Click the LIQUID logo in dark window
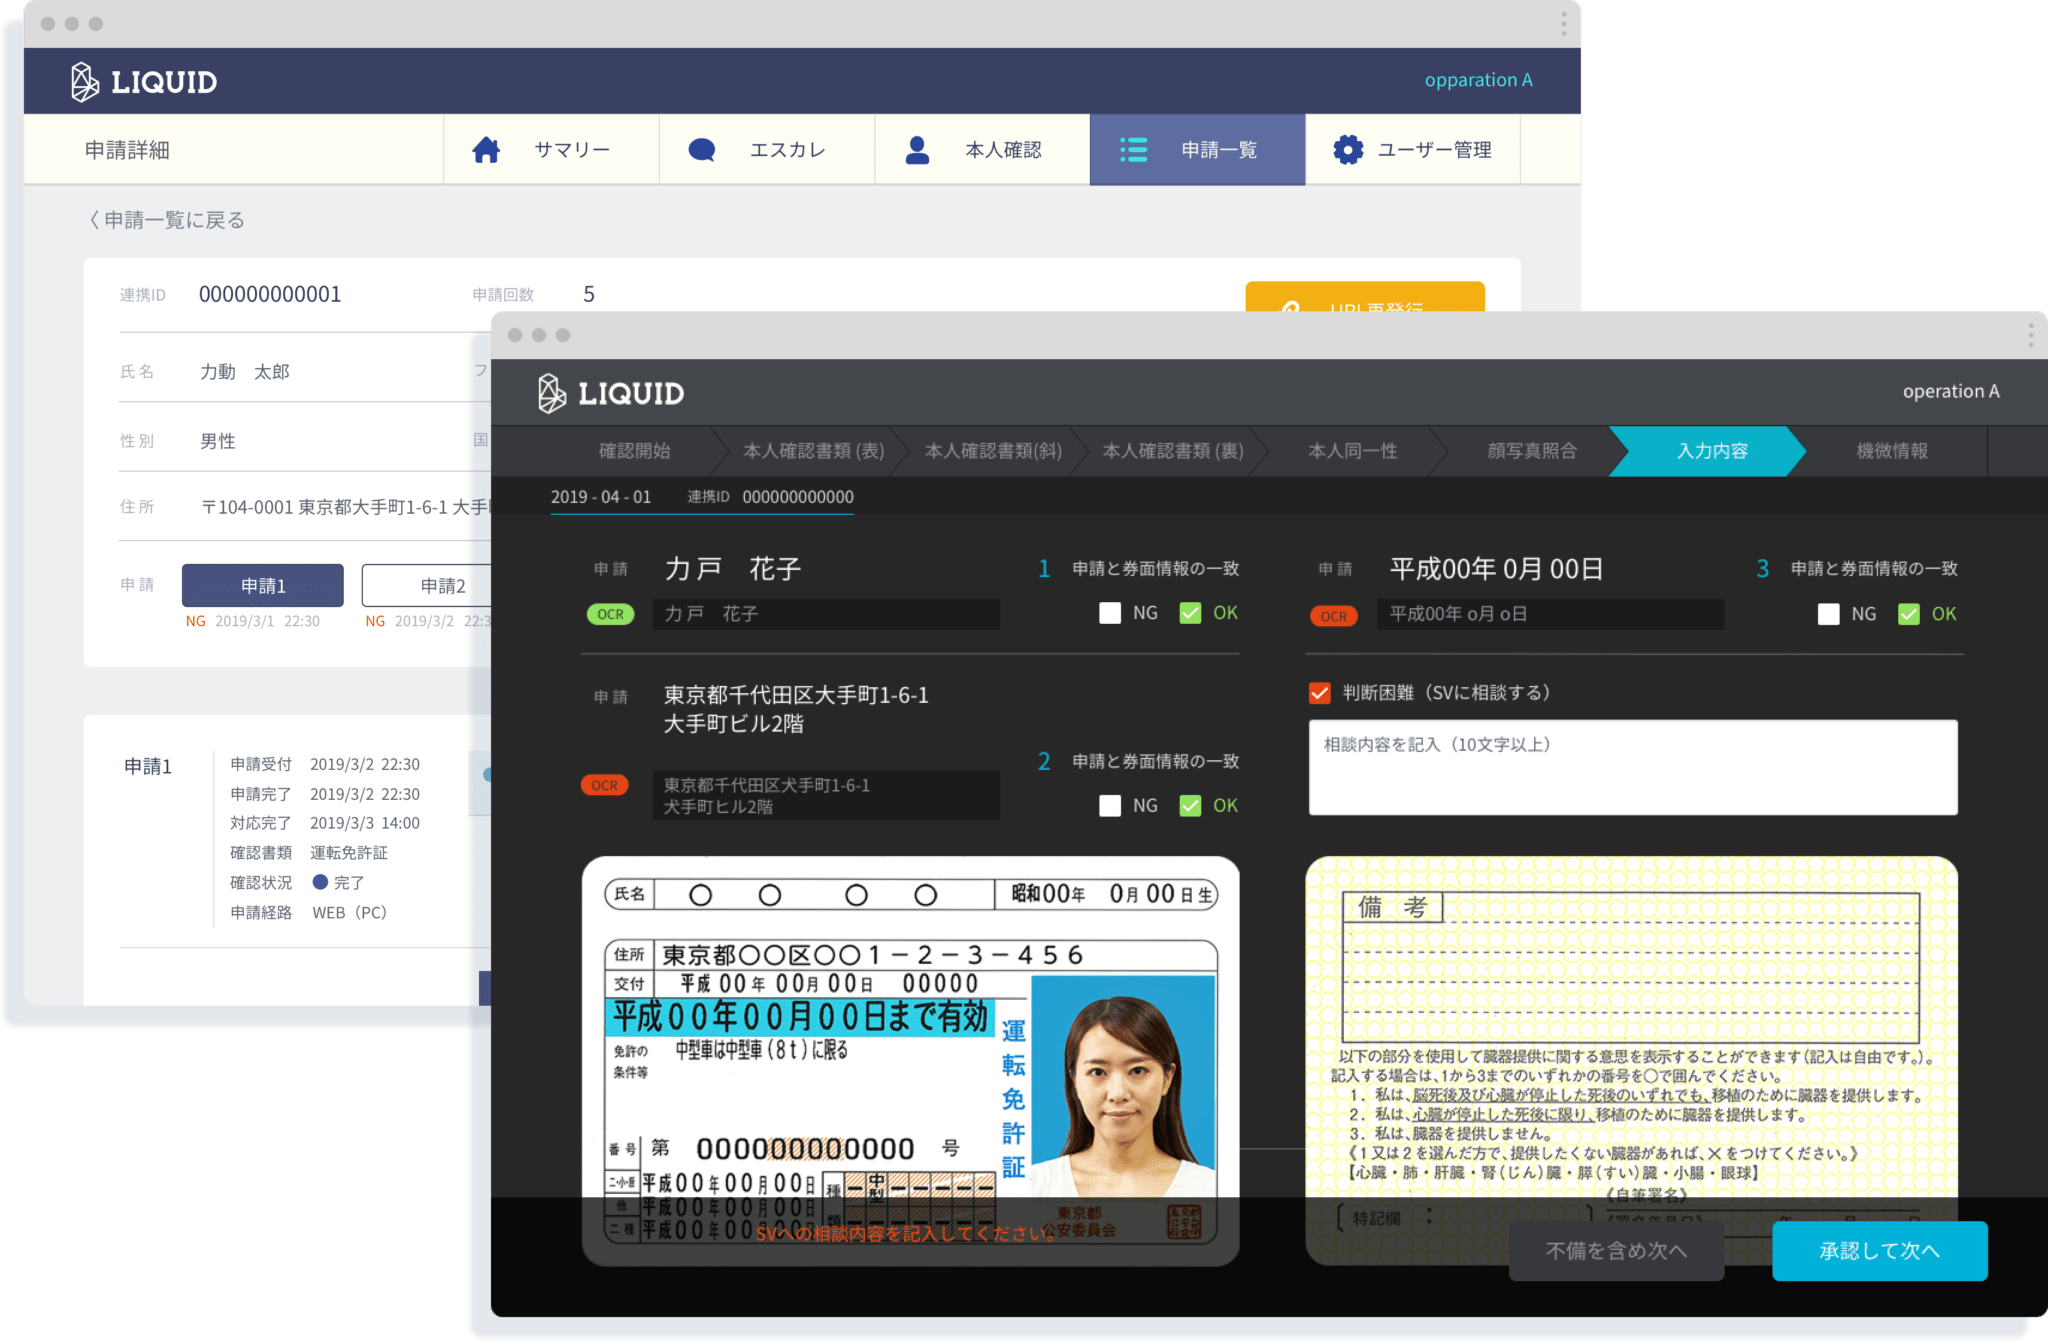The height and width of the screenshot is (1341, 2048). click(x=611, y=393)
